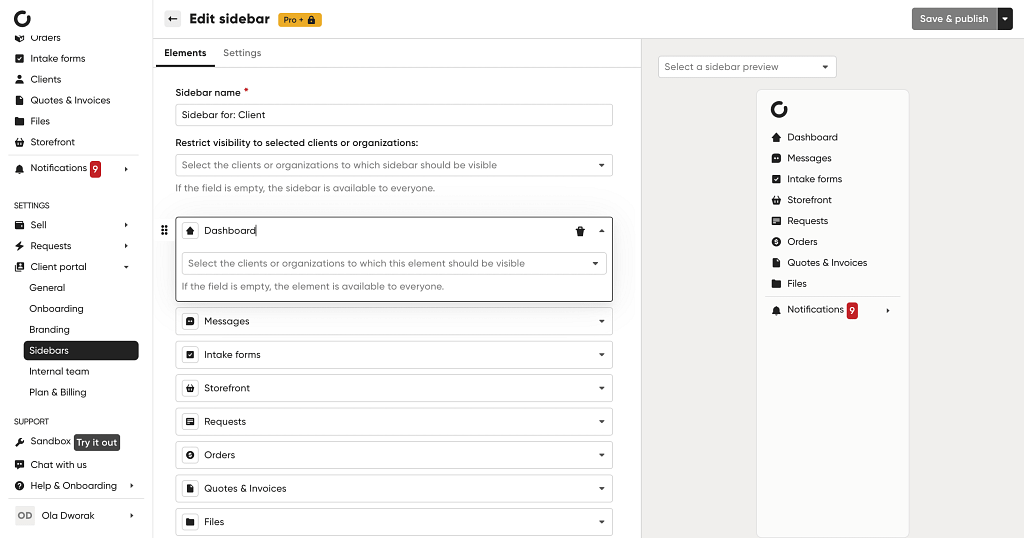
Task: Open Branding under Client portal
Action: [49, 330]
